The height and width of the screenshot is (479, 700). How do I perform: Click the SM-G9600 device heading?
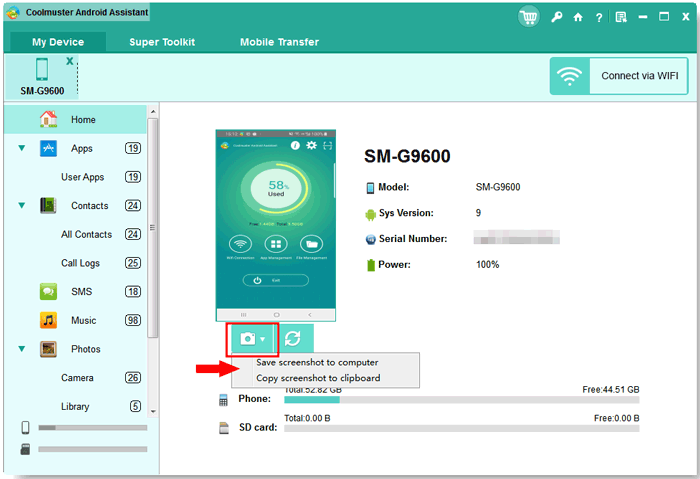[407, 156]
